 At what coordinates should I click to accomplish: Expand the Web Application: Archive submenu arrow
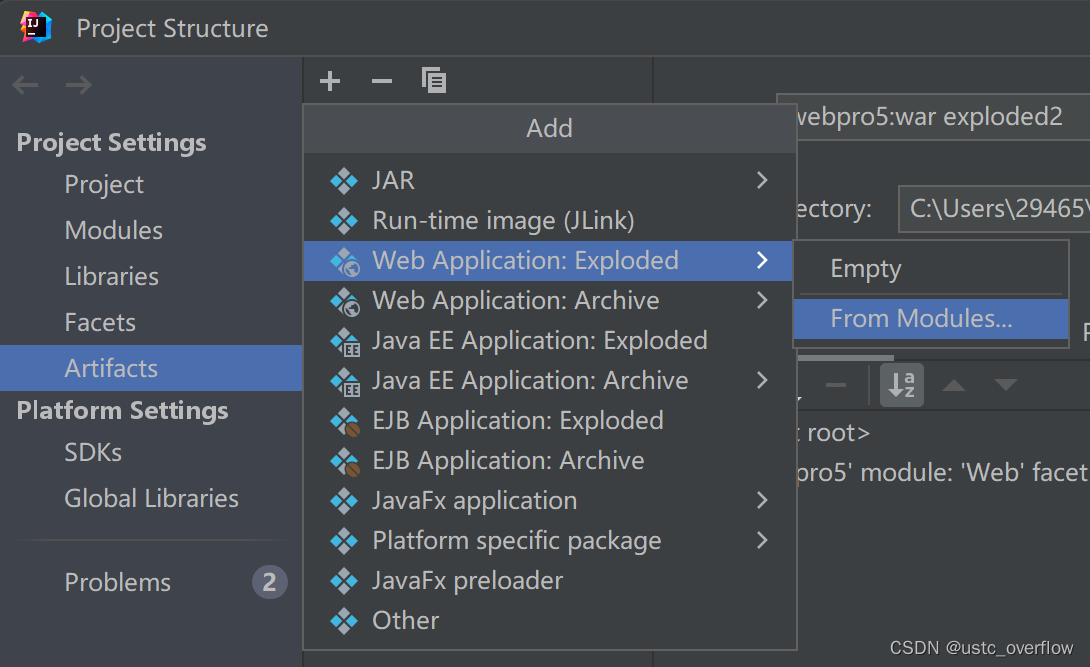coord(762,300)
